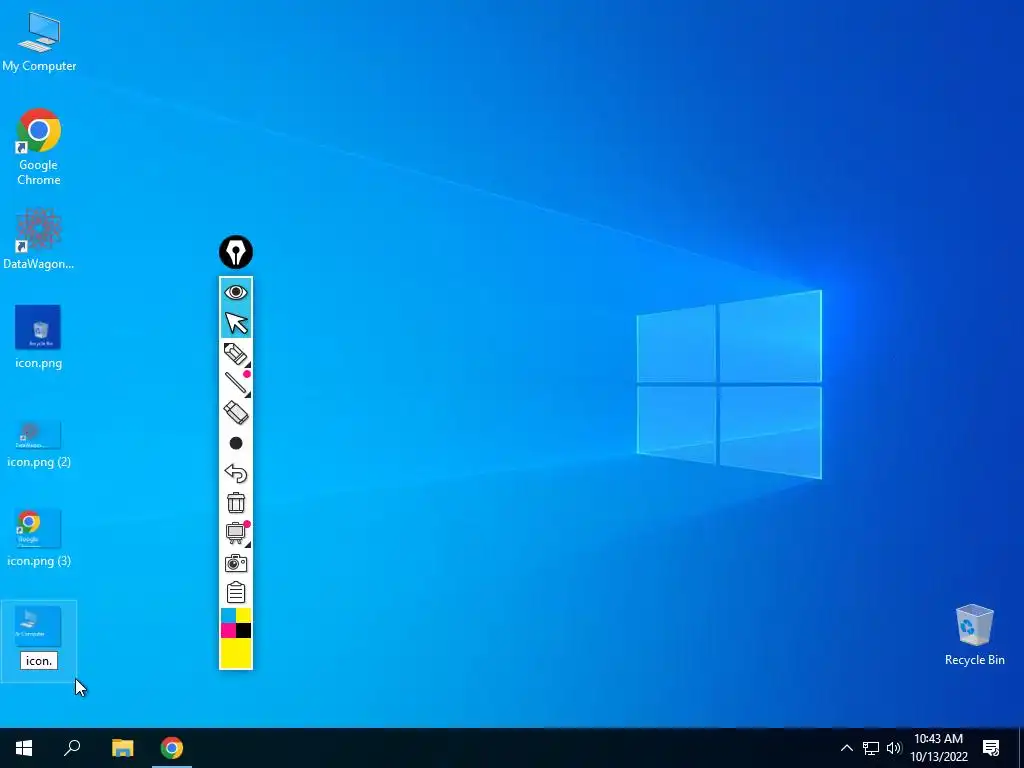Pick the black color swatch
Screen dimensions: 1024x768
[x=244, y=630]
